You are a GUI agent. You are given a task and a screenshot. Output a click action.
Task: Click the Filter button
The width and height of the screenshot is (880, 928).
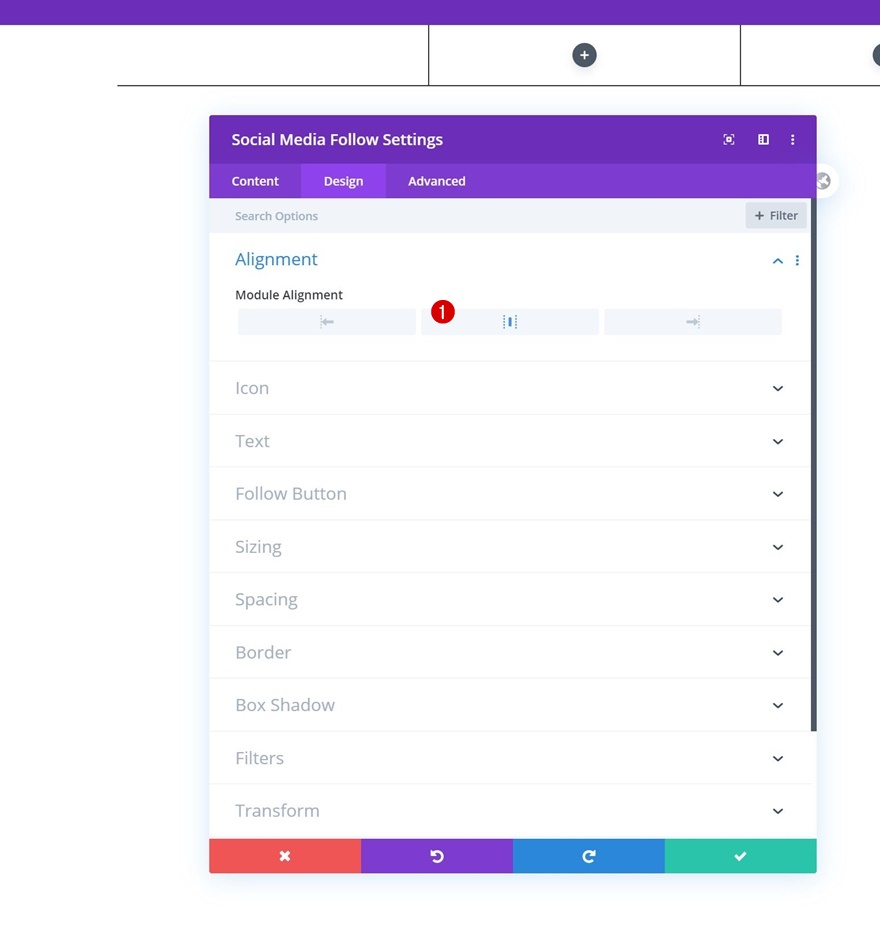pos(776,216)
